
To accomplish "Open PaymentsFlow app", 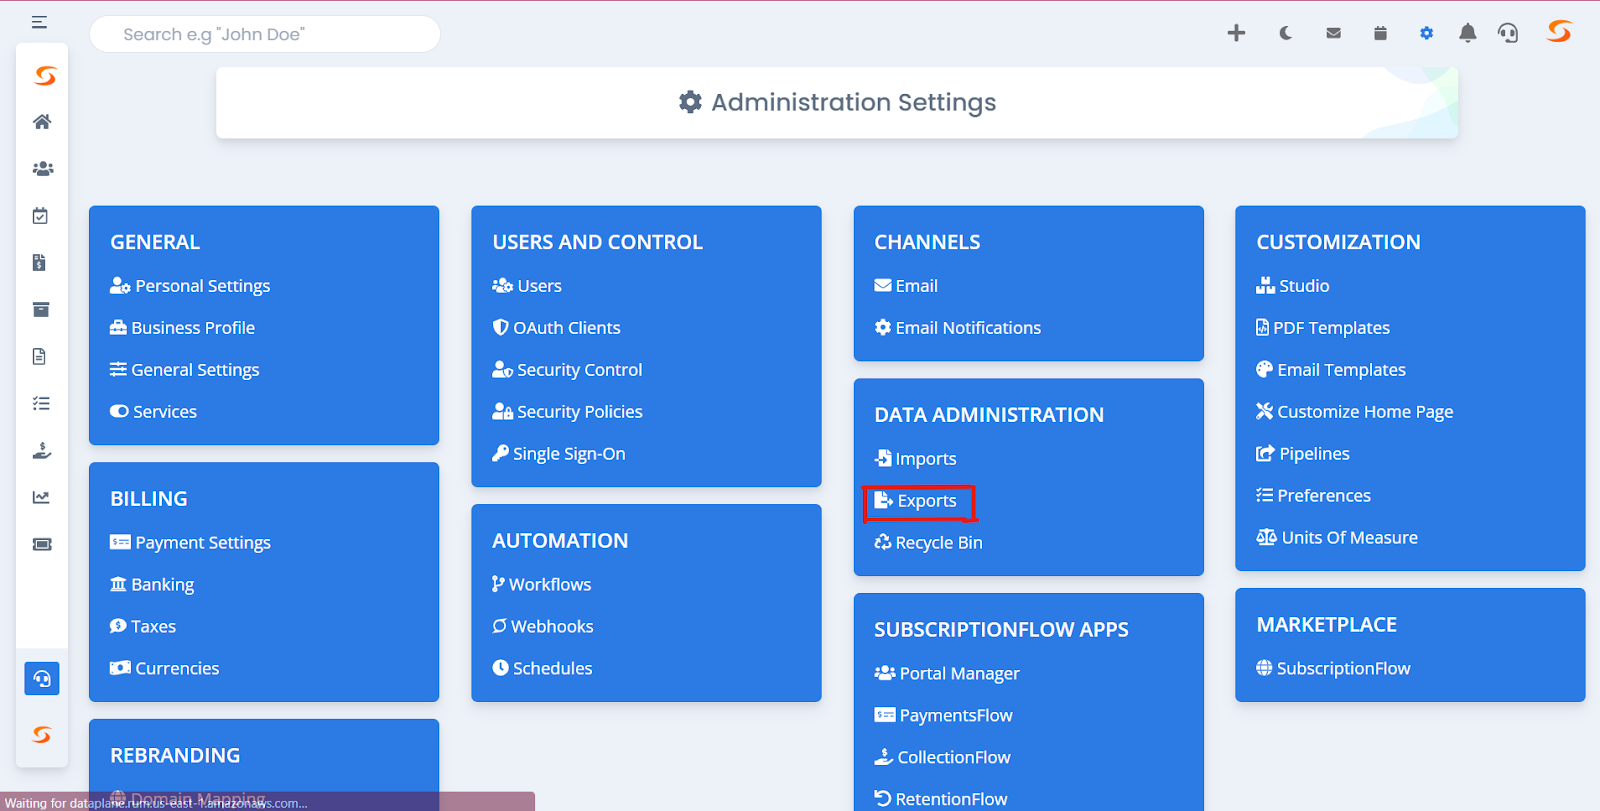I will point(944,716).
